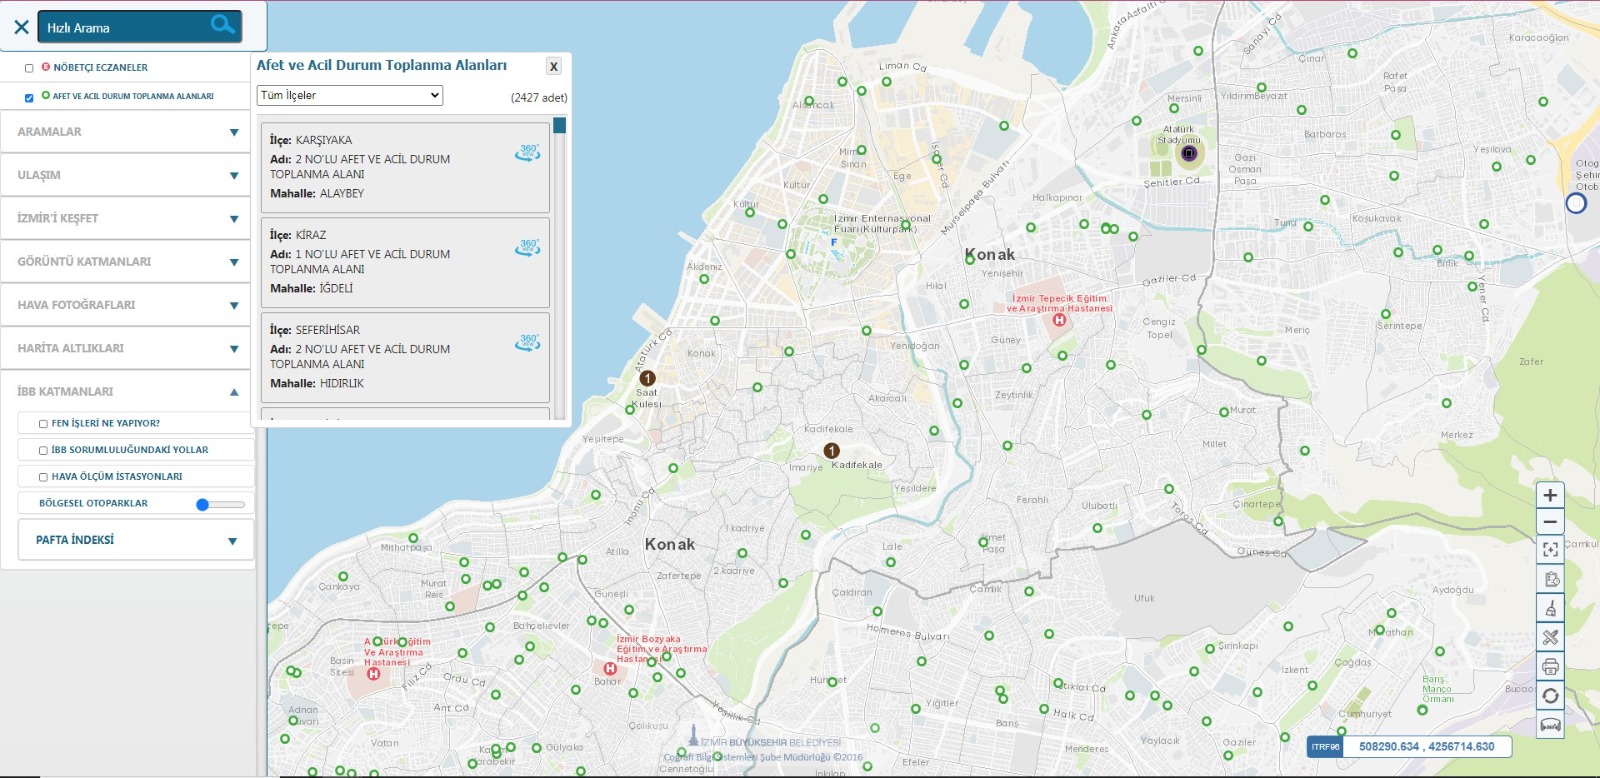Open the Tüm İlçeler district dropdown

tap(349, 95)
